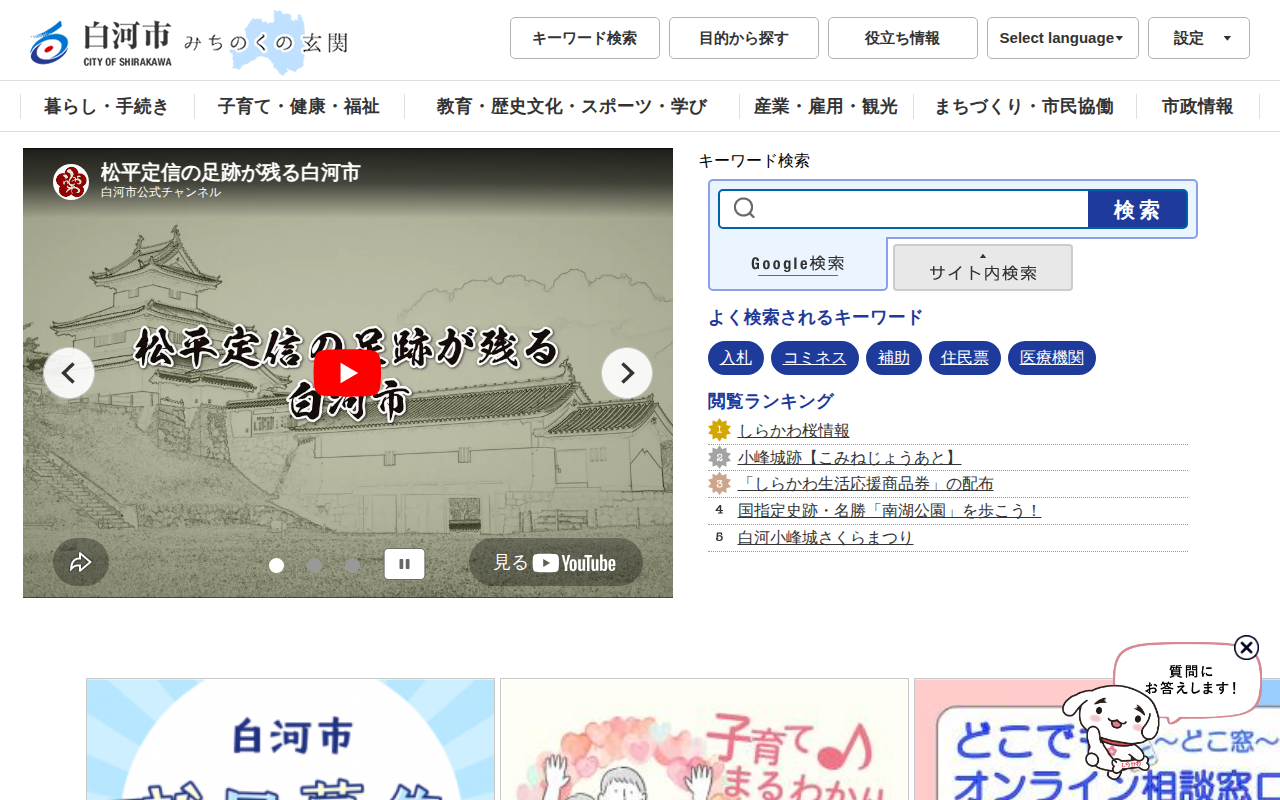Image resolution: width=1280 pixels, height=800 pixels.
Task: Open the 暮らし・手続き menu
Action: 107,106
